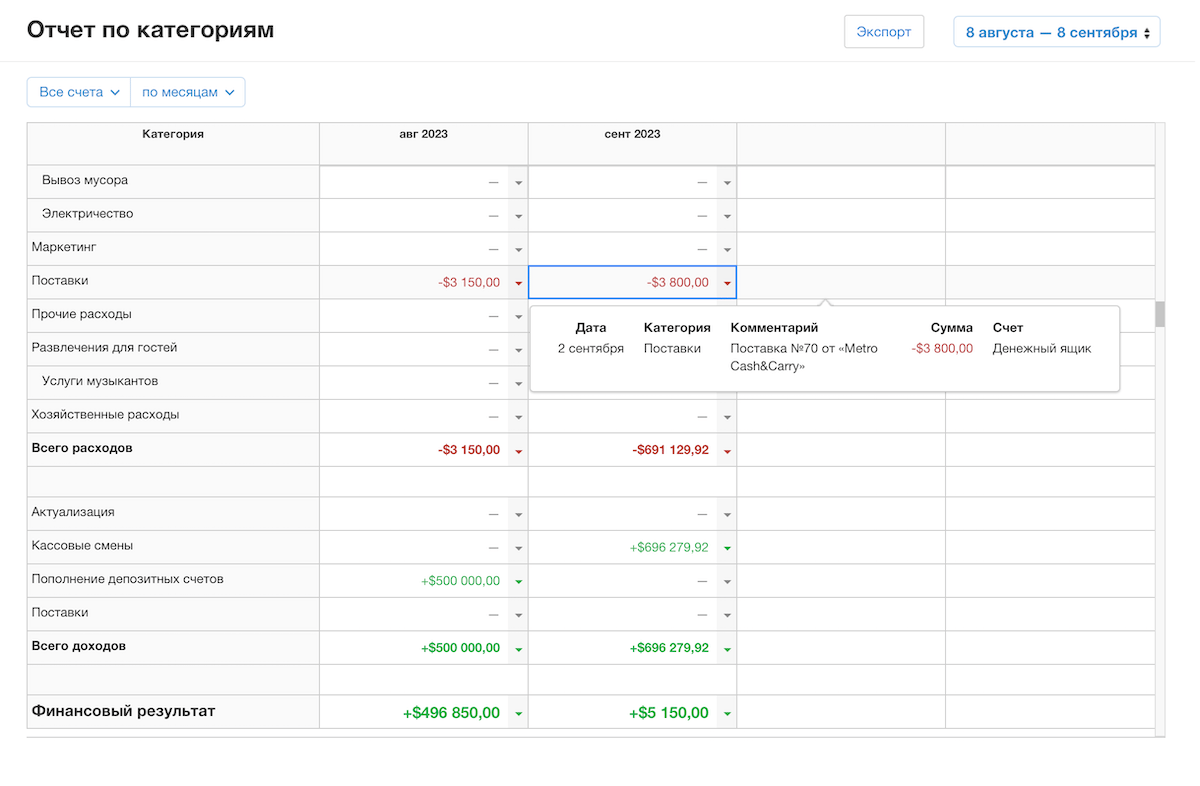The height and width of the screenshot is (786, 1200).
Task: Click green arrow beside Кассовые смены +$696 279,92
Action: point(727,549)
